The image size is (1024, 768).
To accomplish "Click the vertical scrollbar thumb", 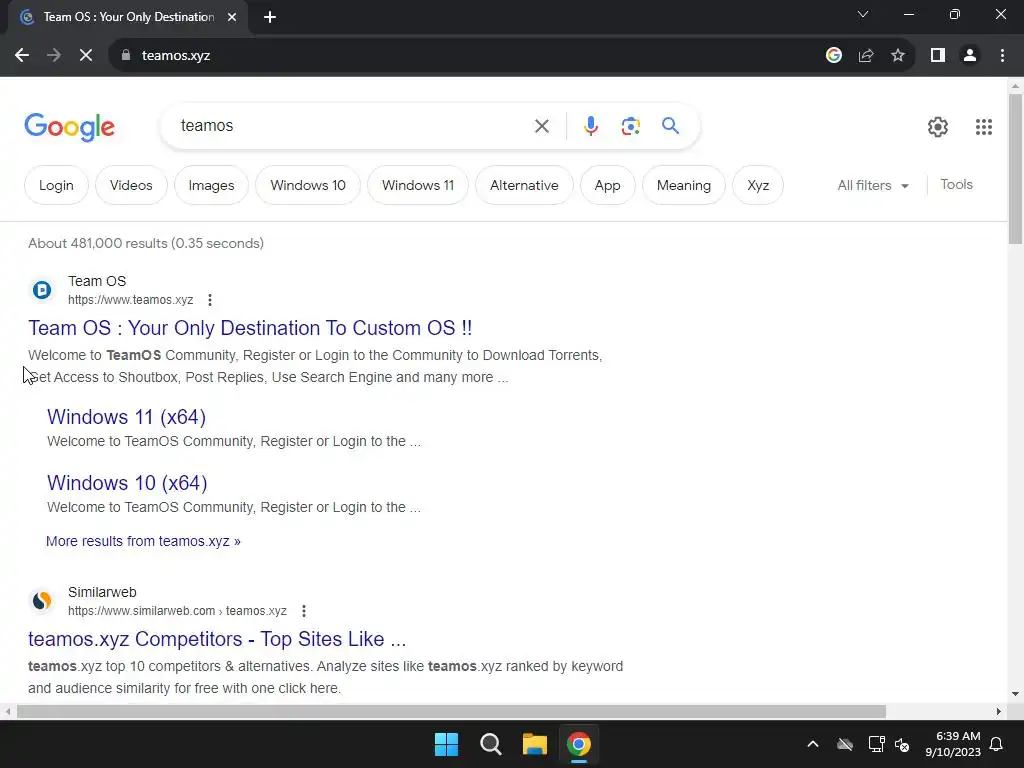I will coord(1015,168).
